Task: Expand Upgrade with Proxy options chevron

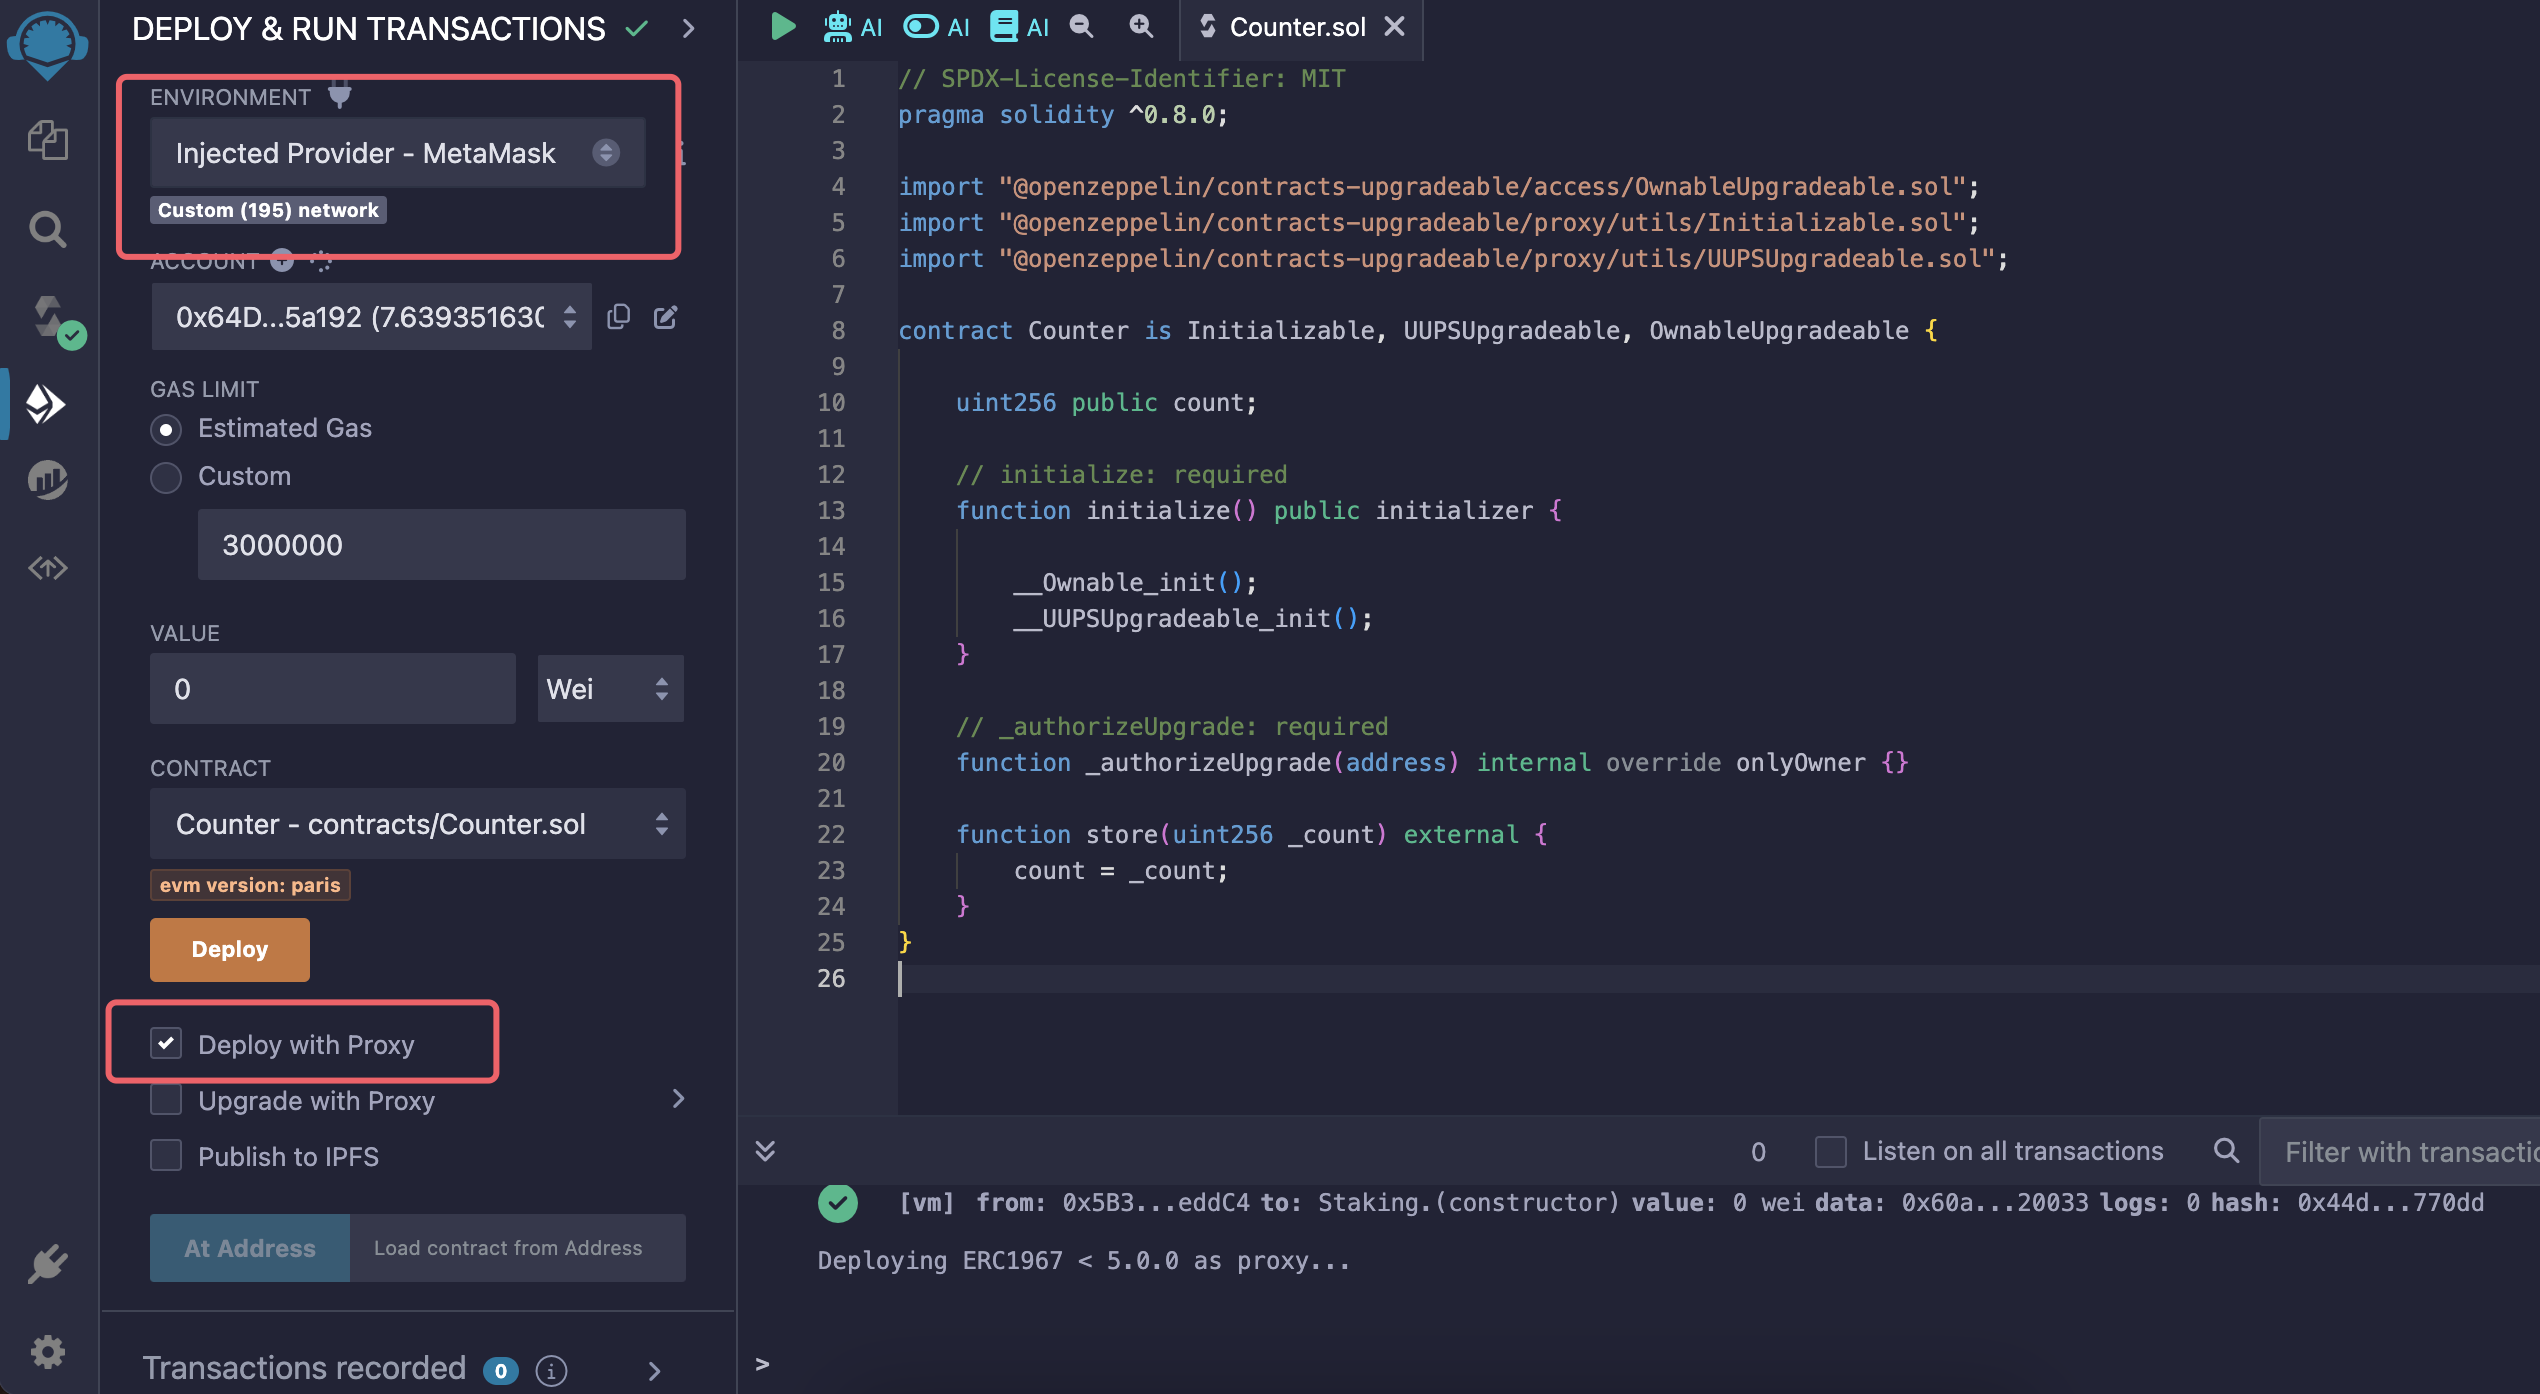Action: [x=679, y=1099]
